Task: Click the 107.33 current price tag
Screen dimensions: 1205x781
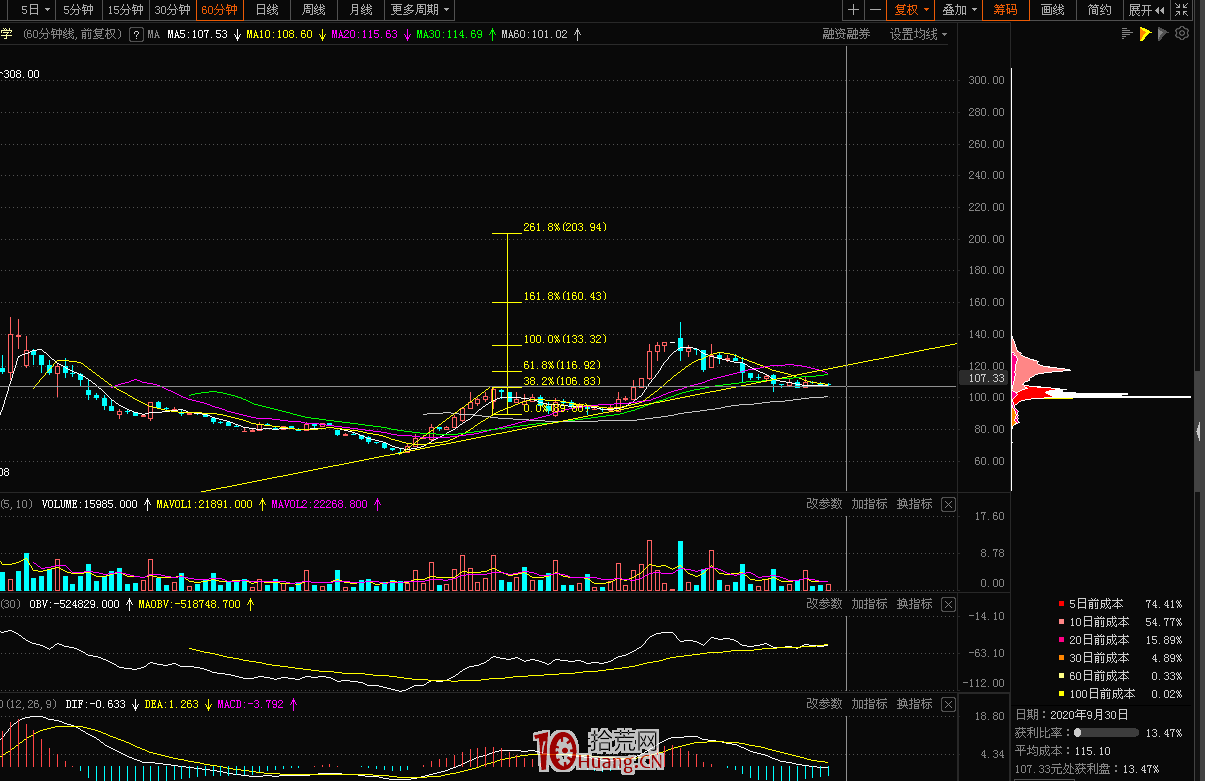Action: [x=985, y=379]
